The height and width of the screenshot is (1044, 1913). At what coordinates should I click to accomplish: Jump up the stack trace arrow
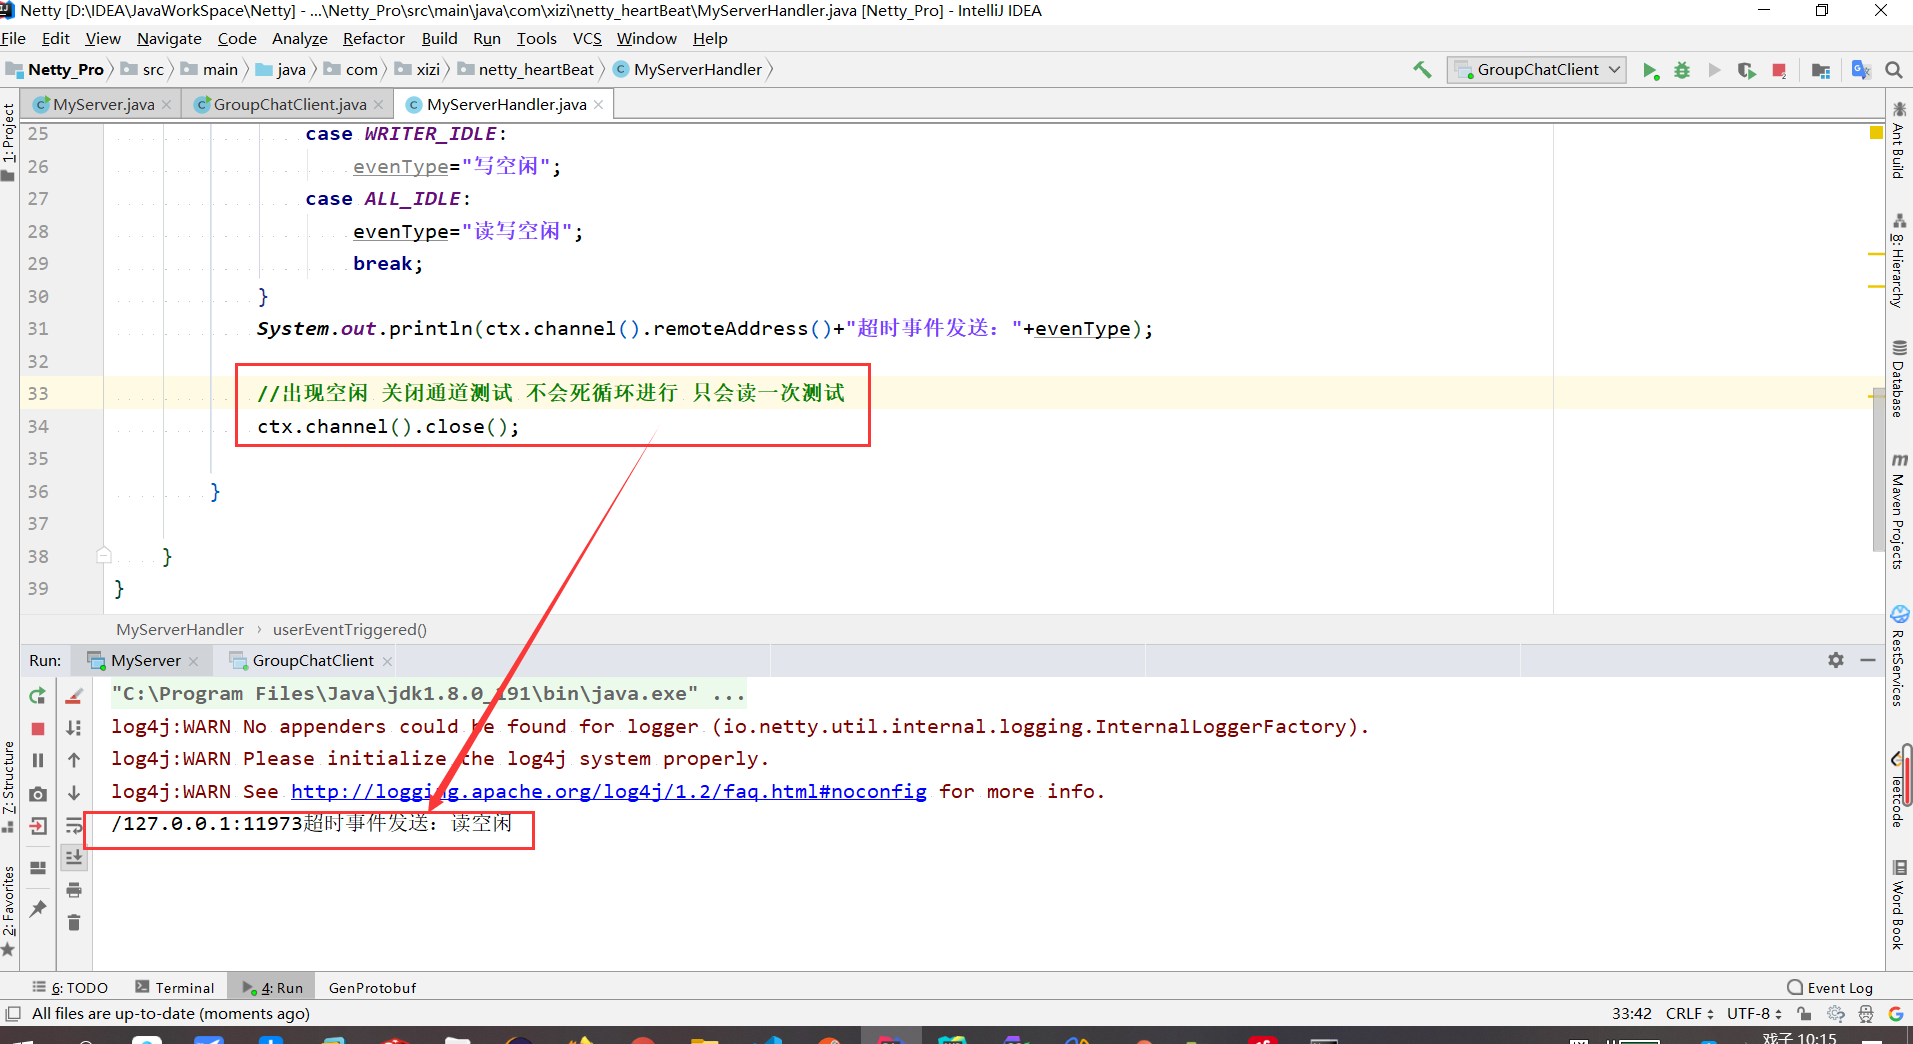click(x=74, y=760)
